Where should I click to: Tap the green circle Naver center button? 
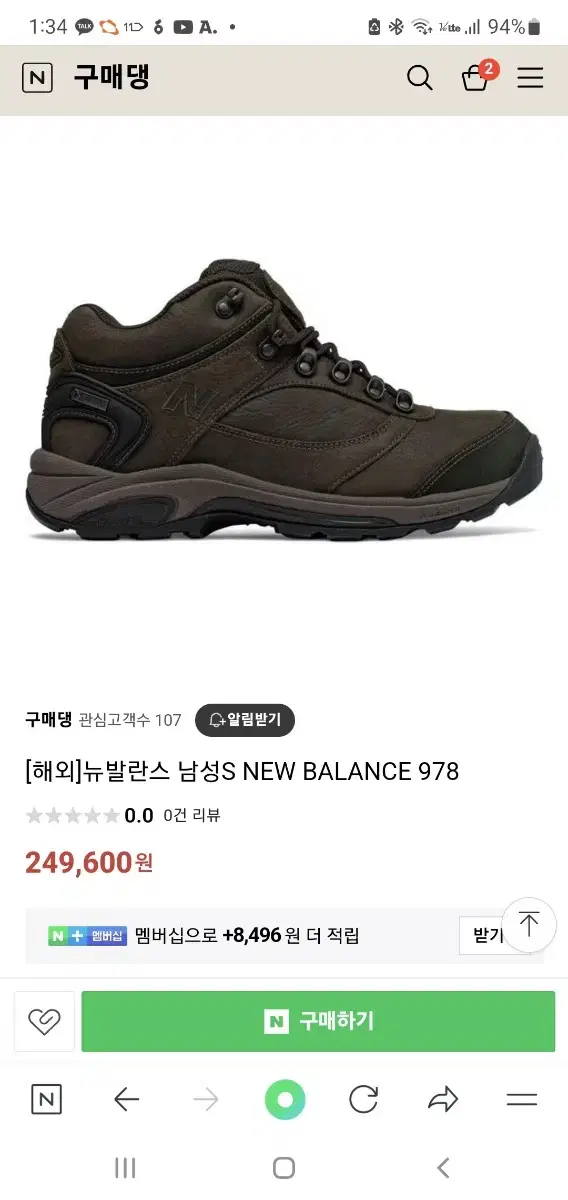[284, 1100]
